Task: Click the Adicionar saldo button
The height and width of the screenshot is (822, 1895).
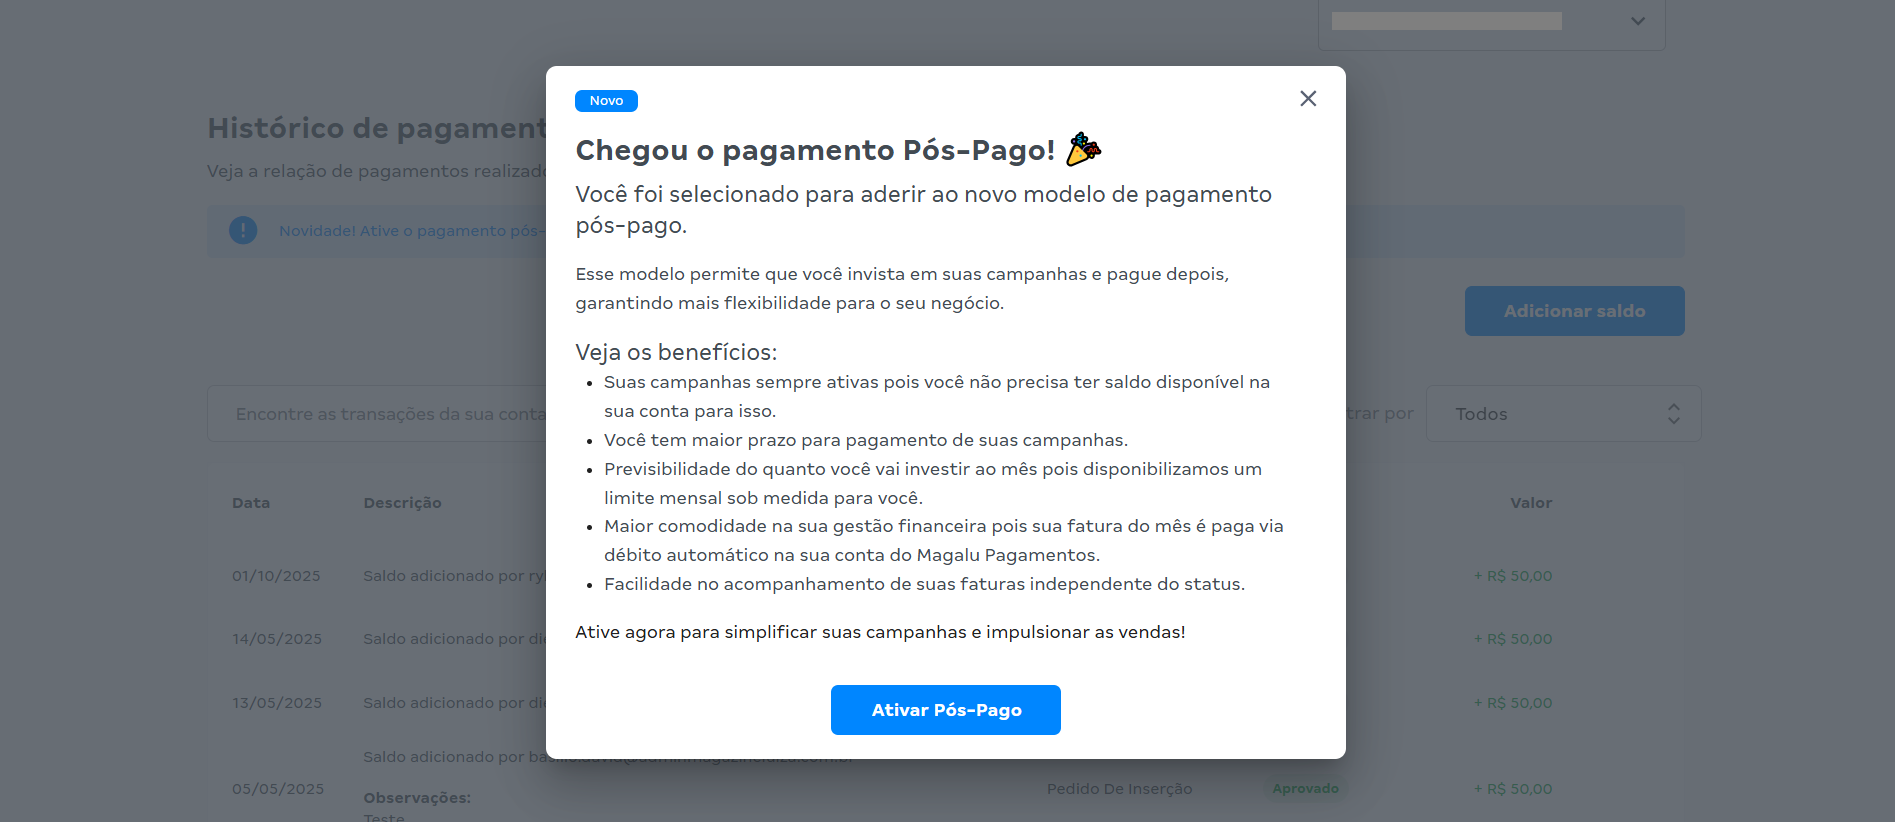Action: click(x=1574, y=311)
